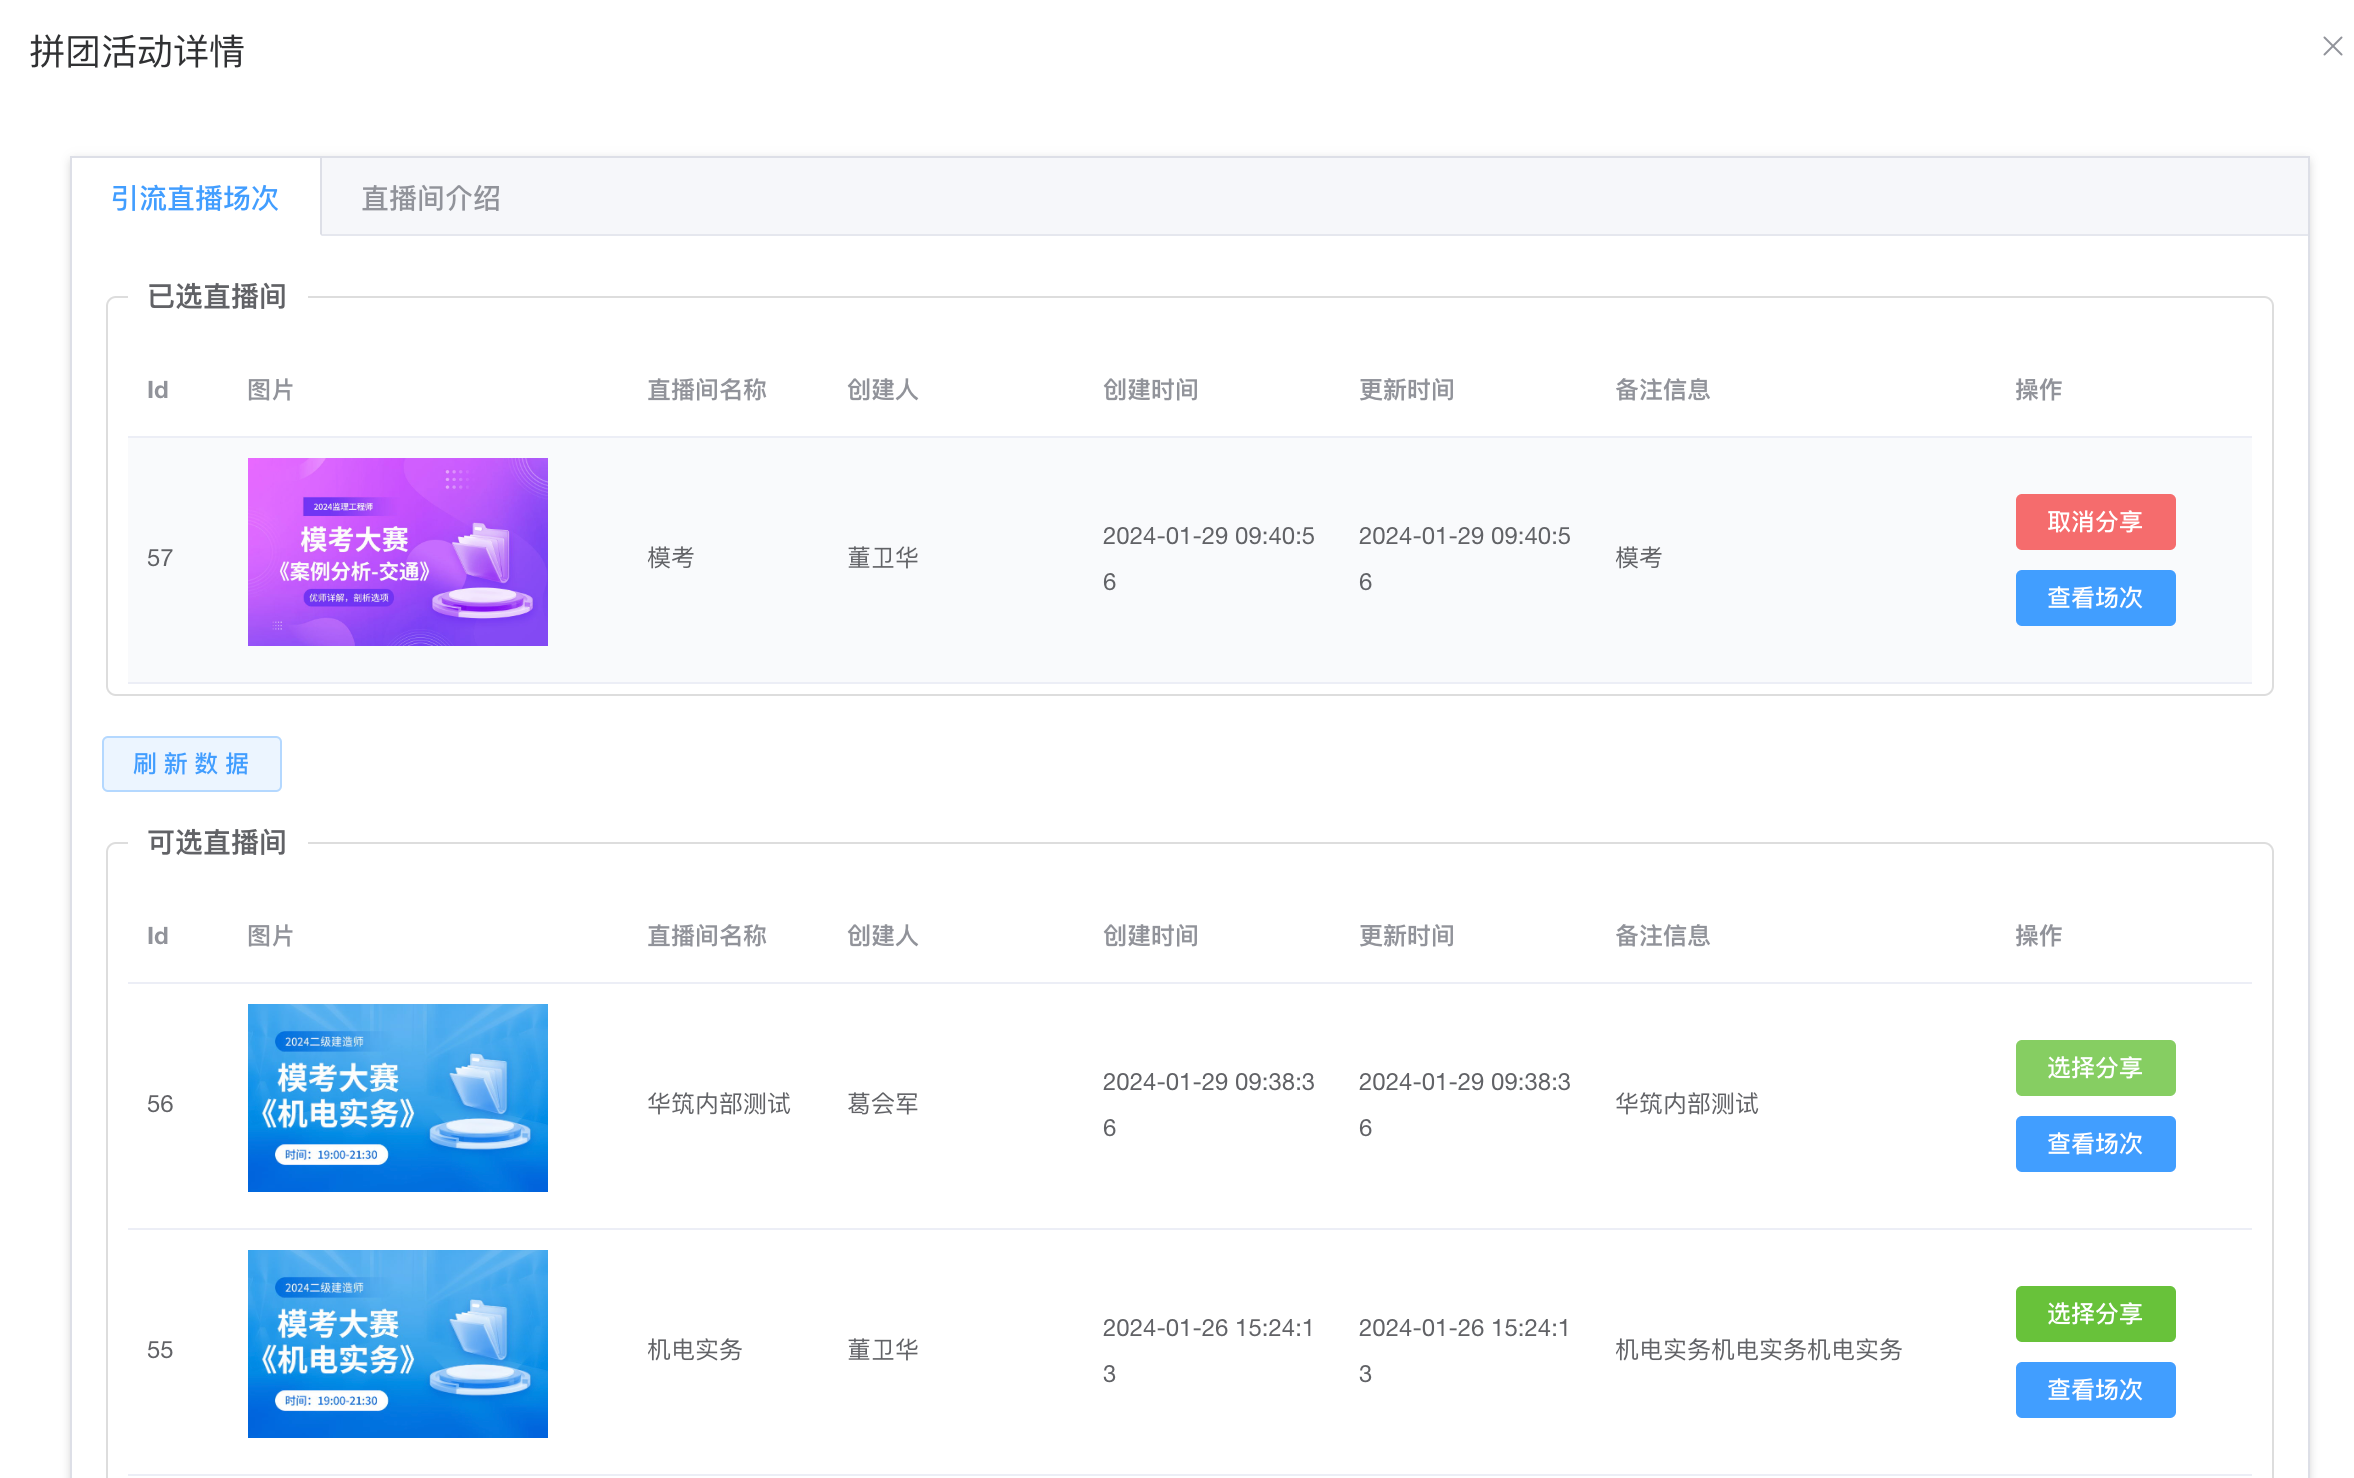Click creator name 葛会军
The height and width of the screenshot is (1478, 2354).
882,1103
